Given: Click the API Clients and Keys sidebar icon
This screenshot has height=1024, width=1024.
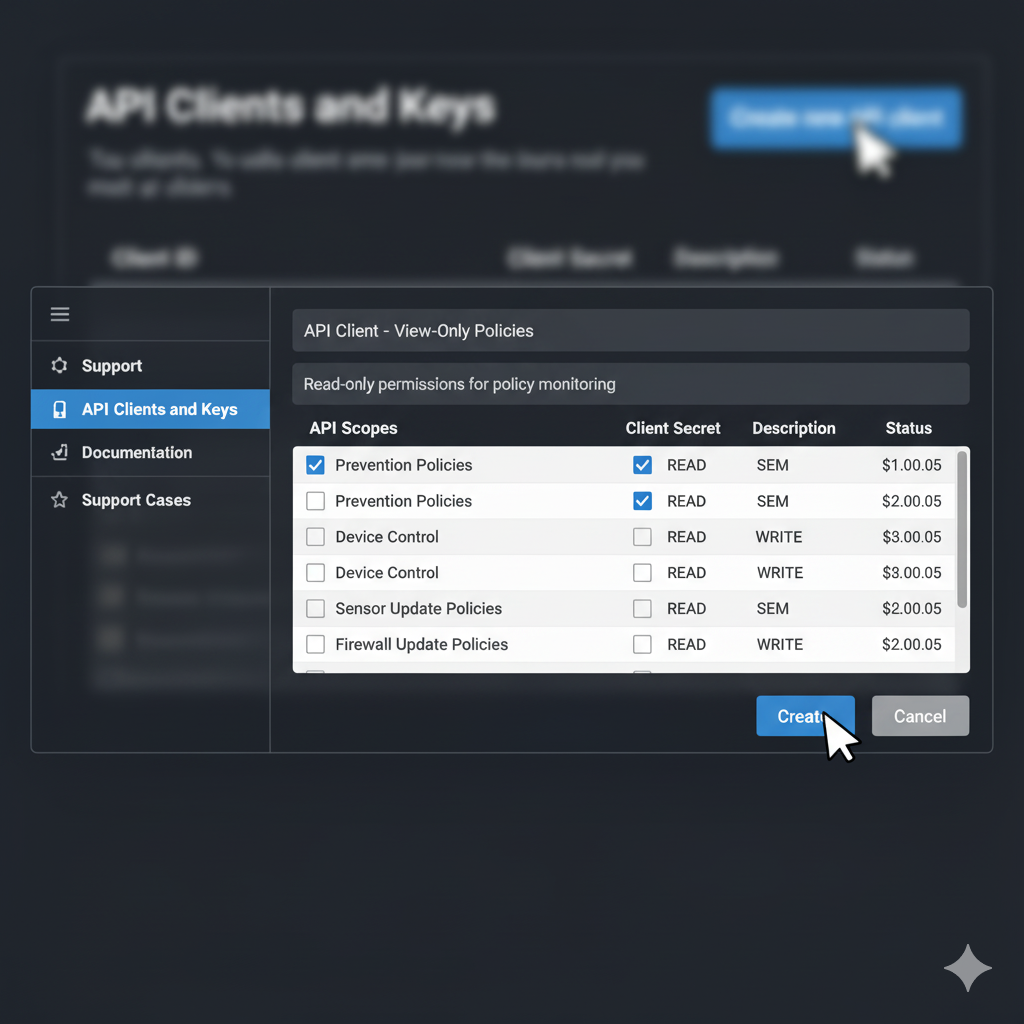Looking at the screenshot, I should pyautogui.click(x=60, y=410).
